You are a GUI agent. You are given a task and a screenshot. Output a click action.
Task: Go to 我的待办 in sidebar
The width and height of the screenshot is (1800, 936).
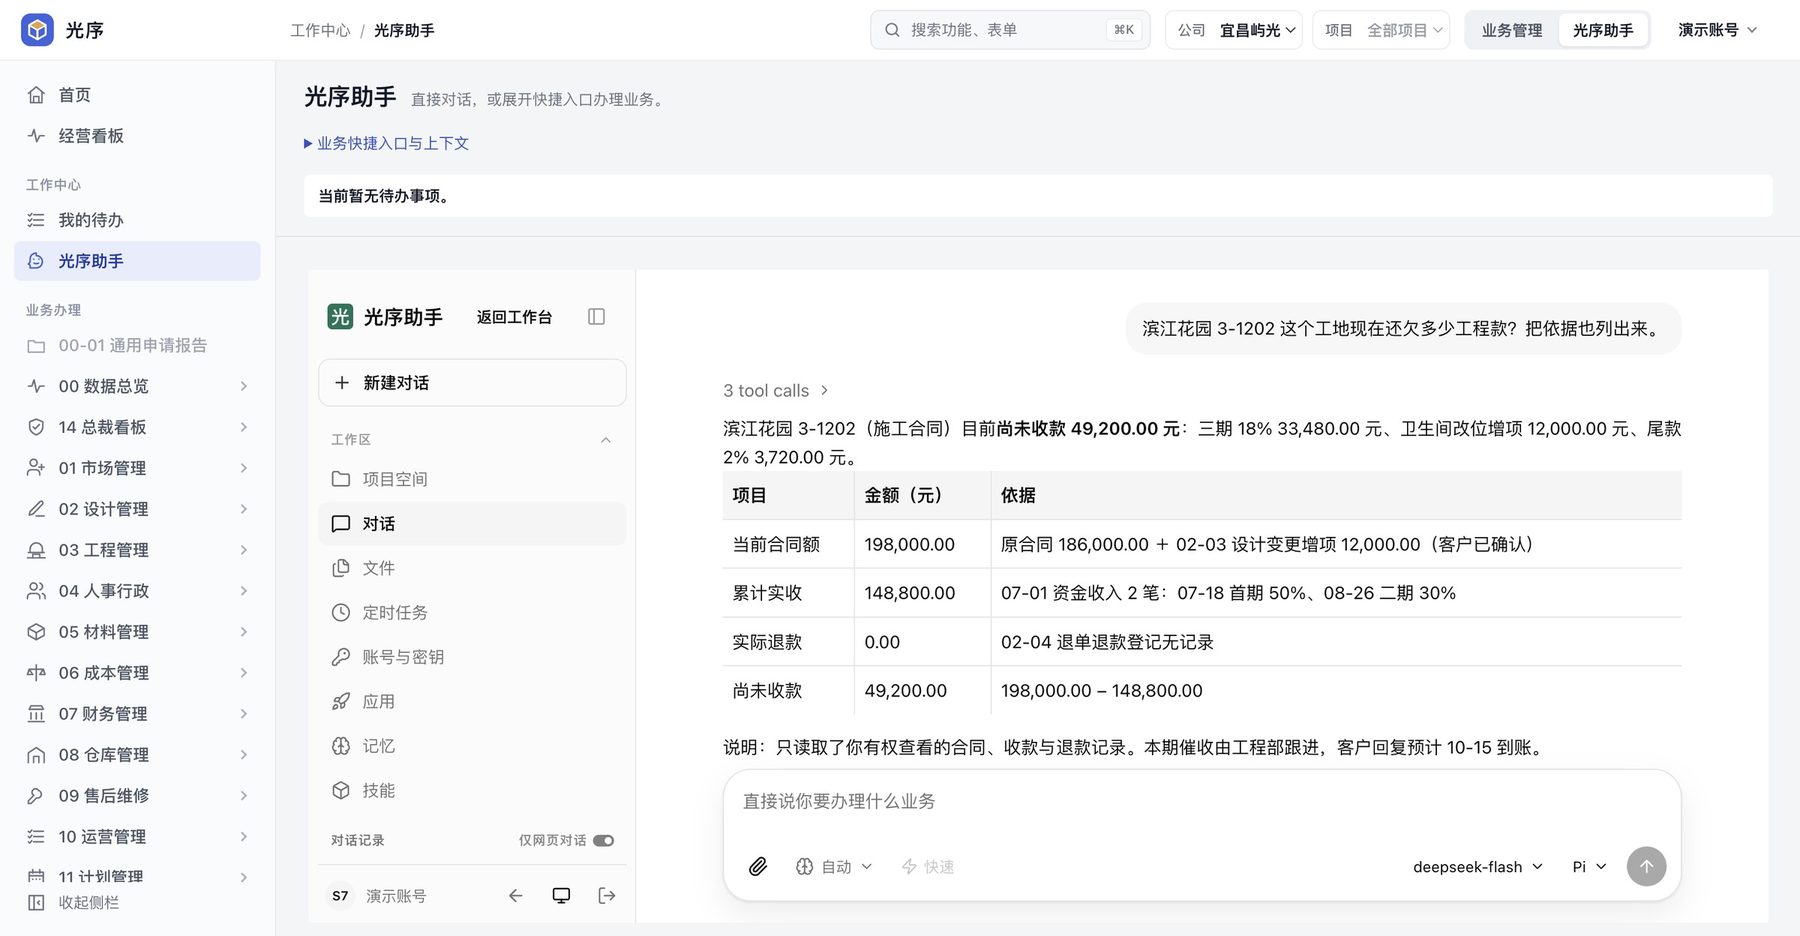tap(137, 219)
